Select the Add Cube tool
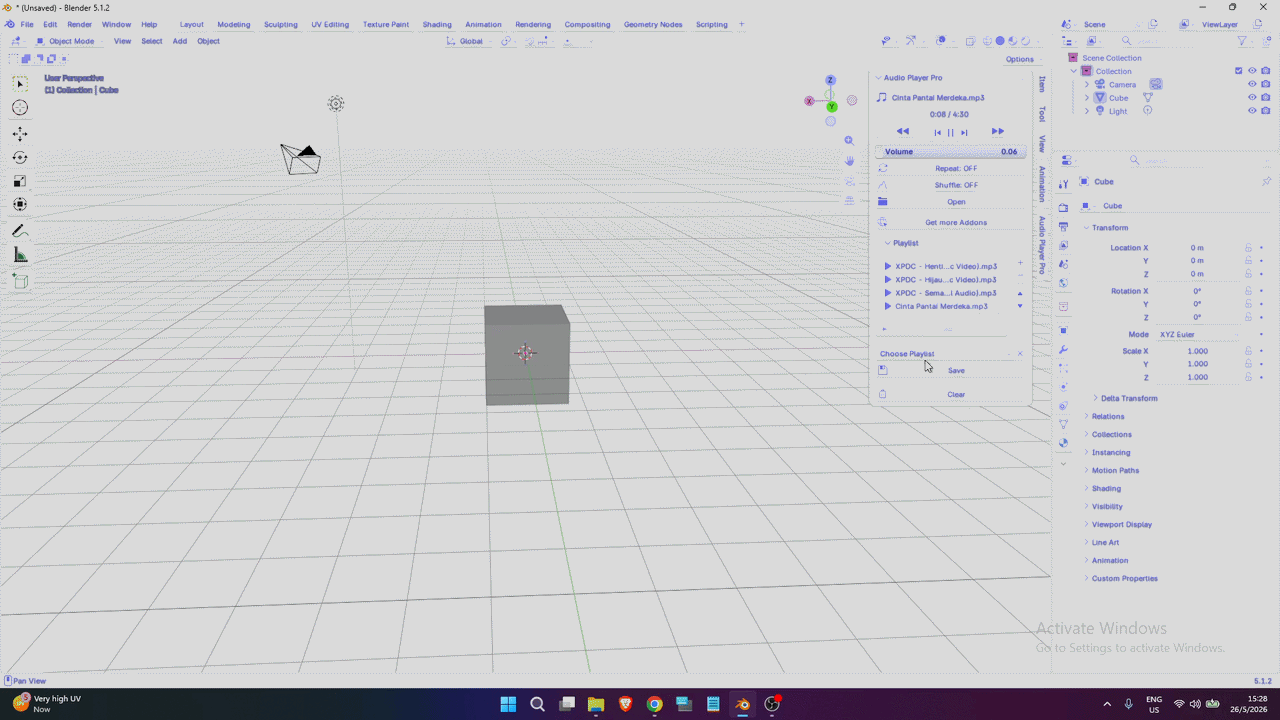This screenshot has height=720, width=1280. tap(20, 282)
